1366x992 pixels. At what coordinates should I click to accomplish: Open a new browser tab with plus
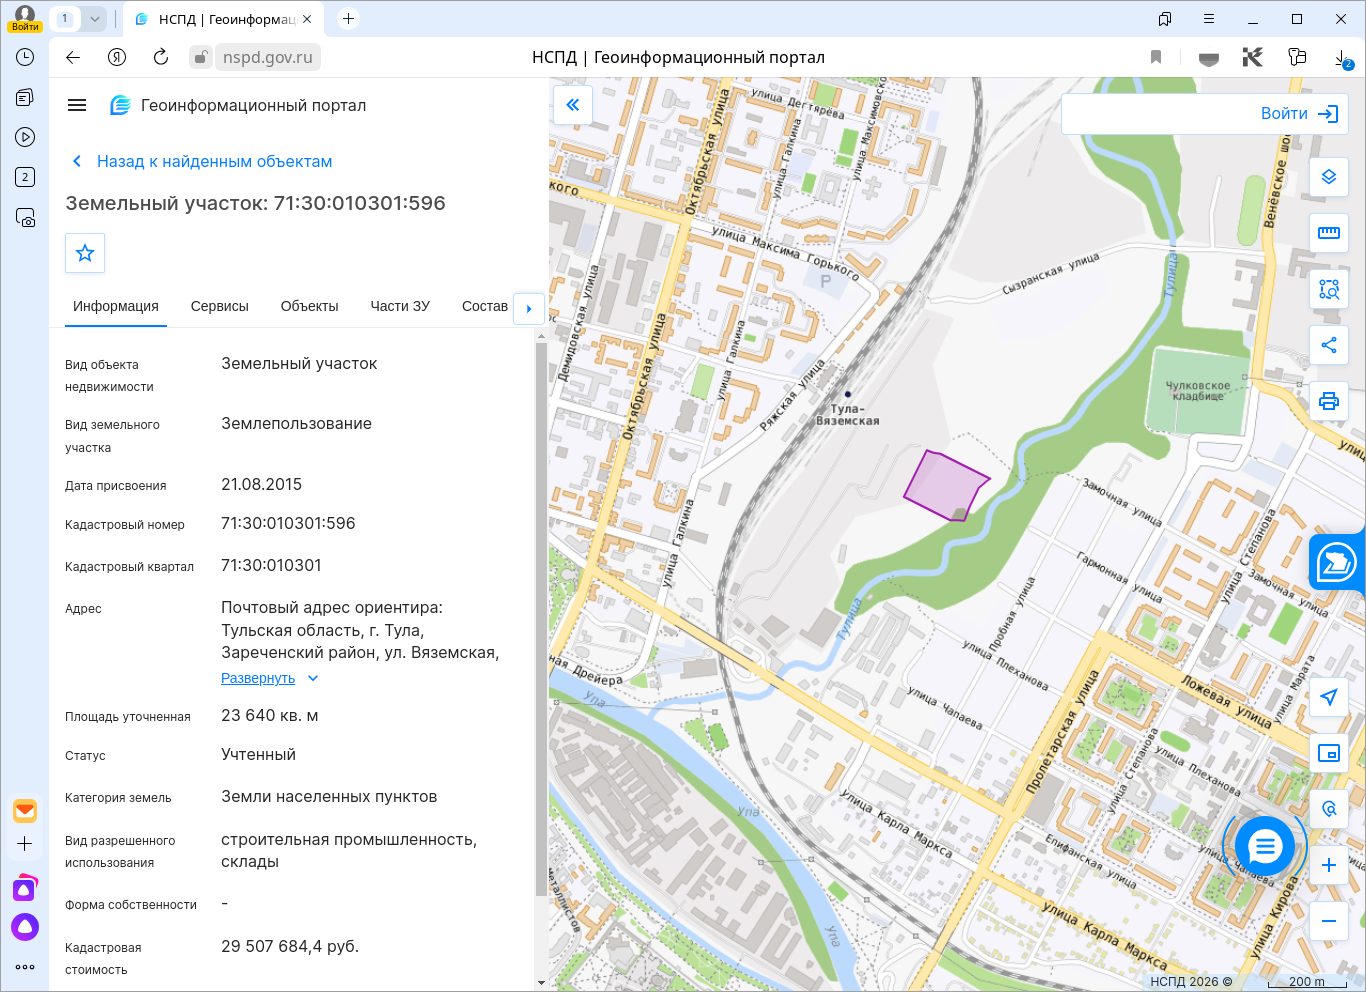pyautogui.click(x=348, y=19)
